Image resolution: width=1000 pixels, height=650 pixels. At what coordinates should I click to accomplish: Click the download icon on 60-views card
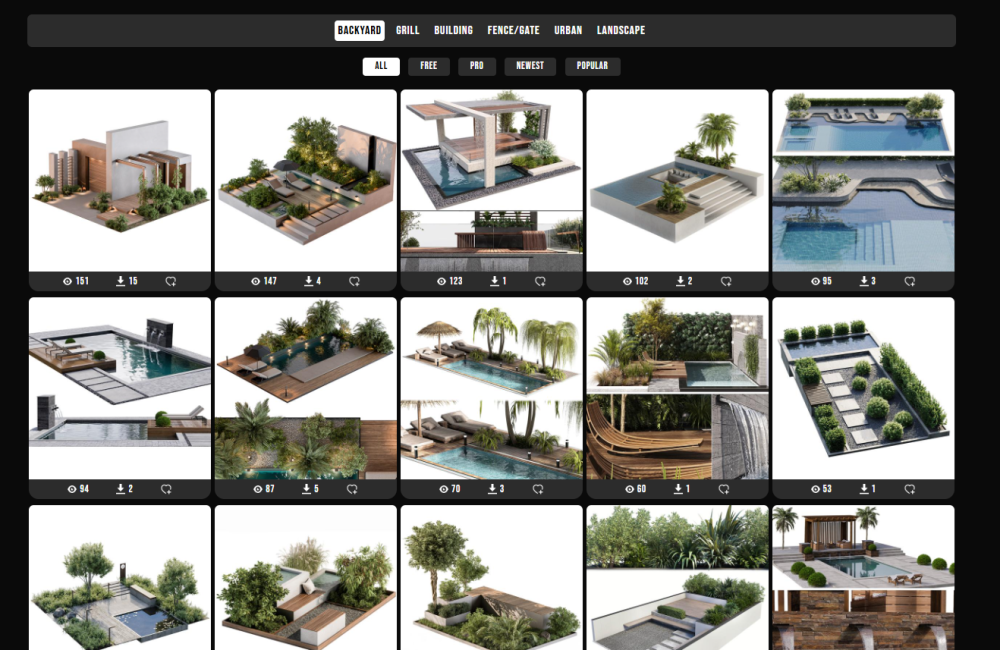678,489
